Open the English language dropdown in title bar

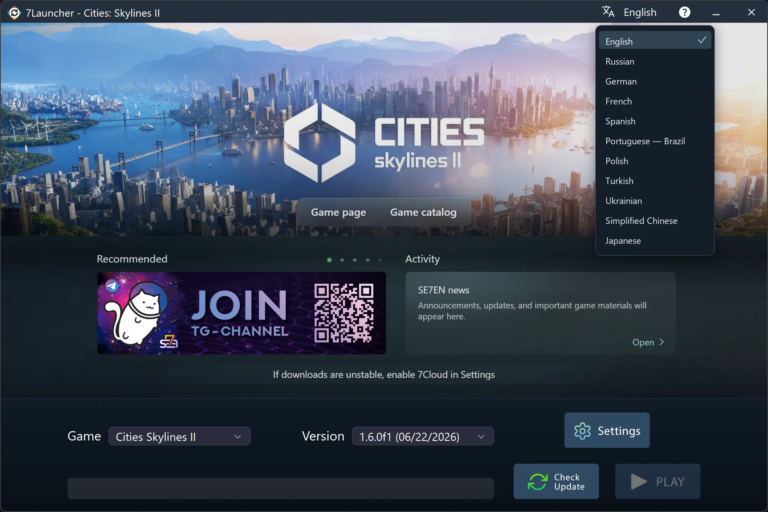click(x=640, y=12)
